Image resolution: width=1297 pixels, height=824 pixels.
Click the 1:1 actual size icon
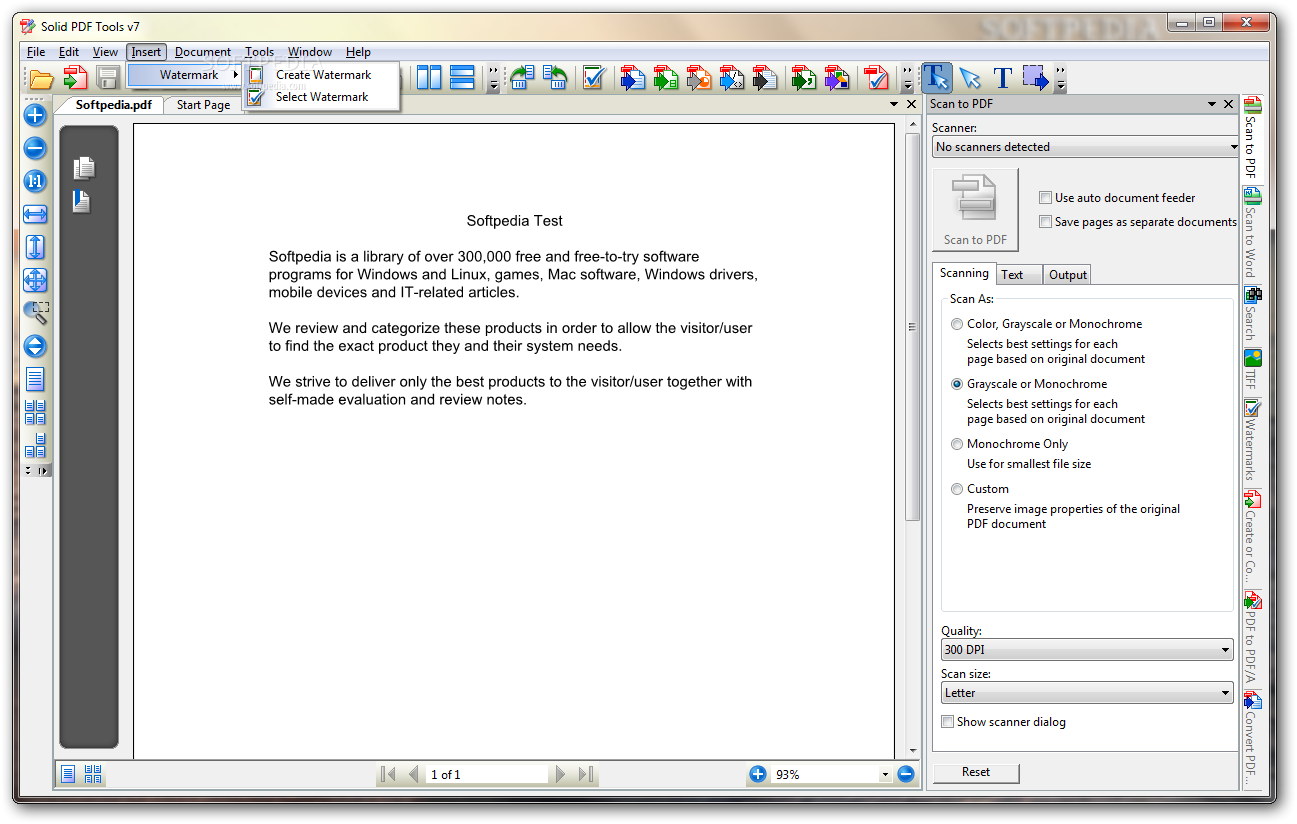(35, 181)
